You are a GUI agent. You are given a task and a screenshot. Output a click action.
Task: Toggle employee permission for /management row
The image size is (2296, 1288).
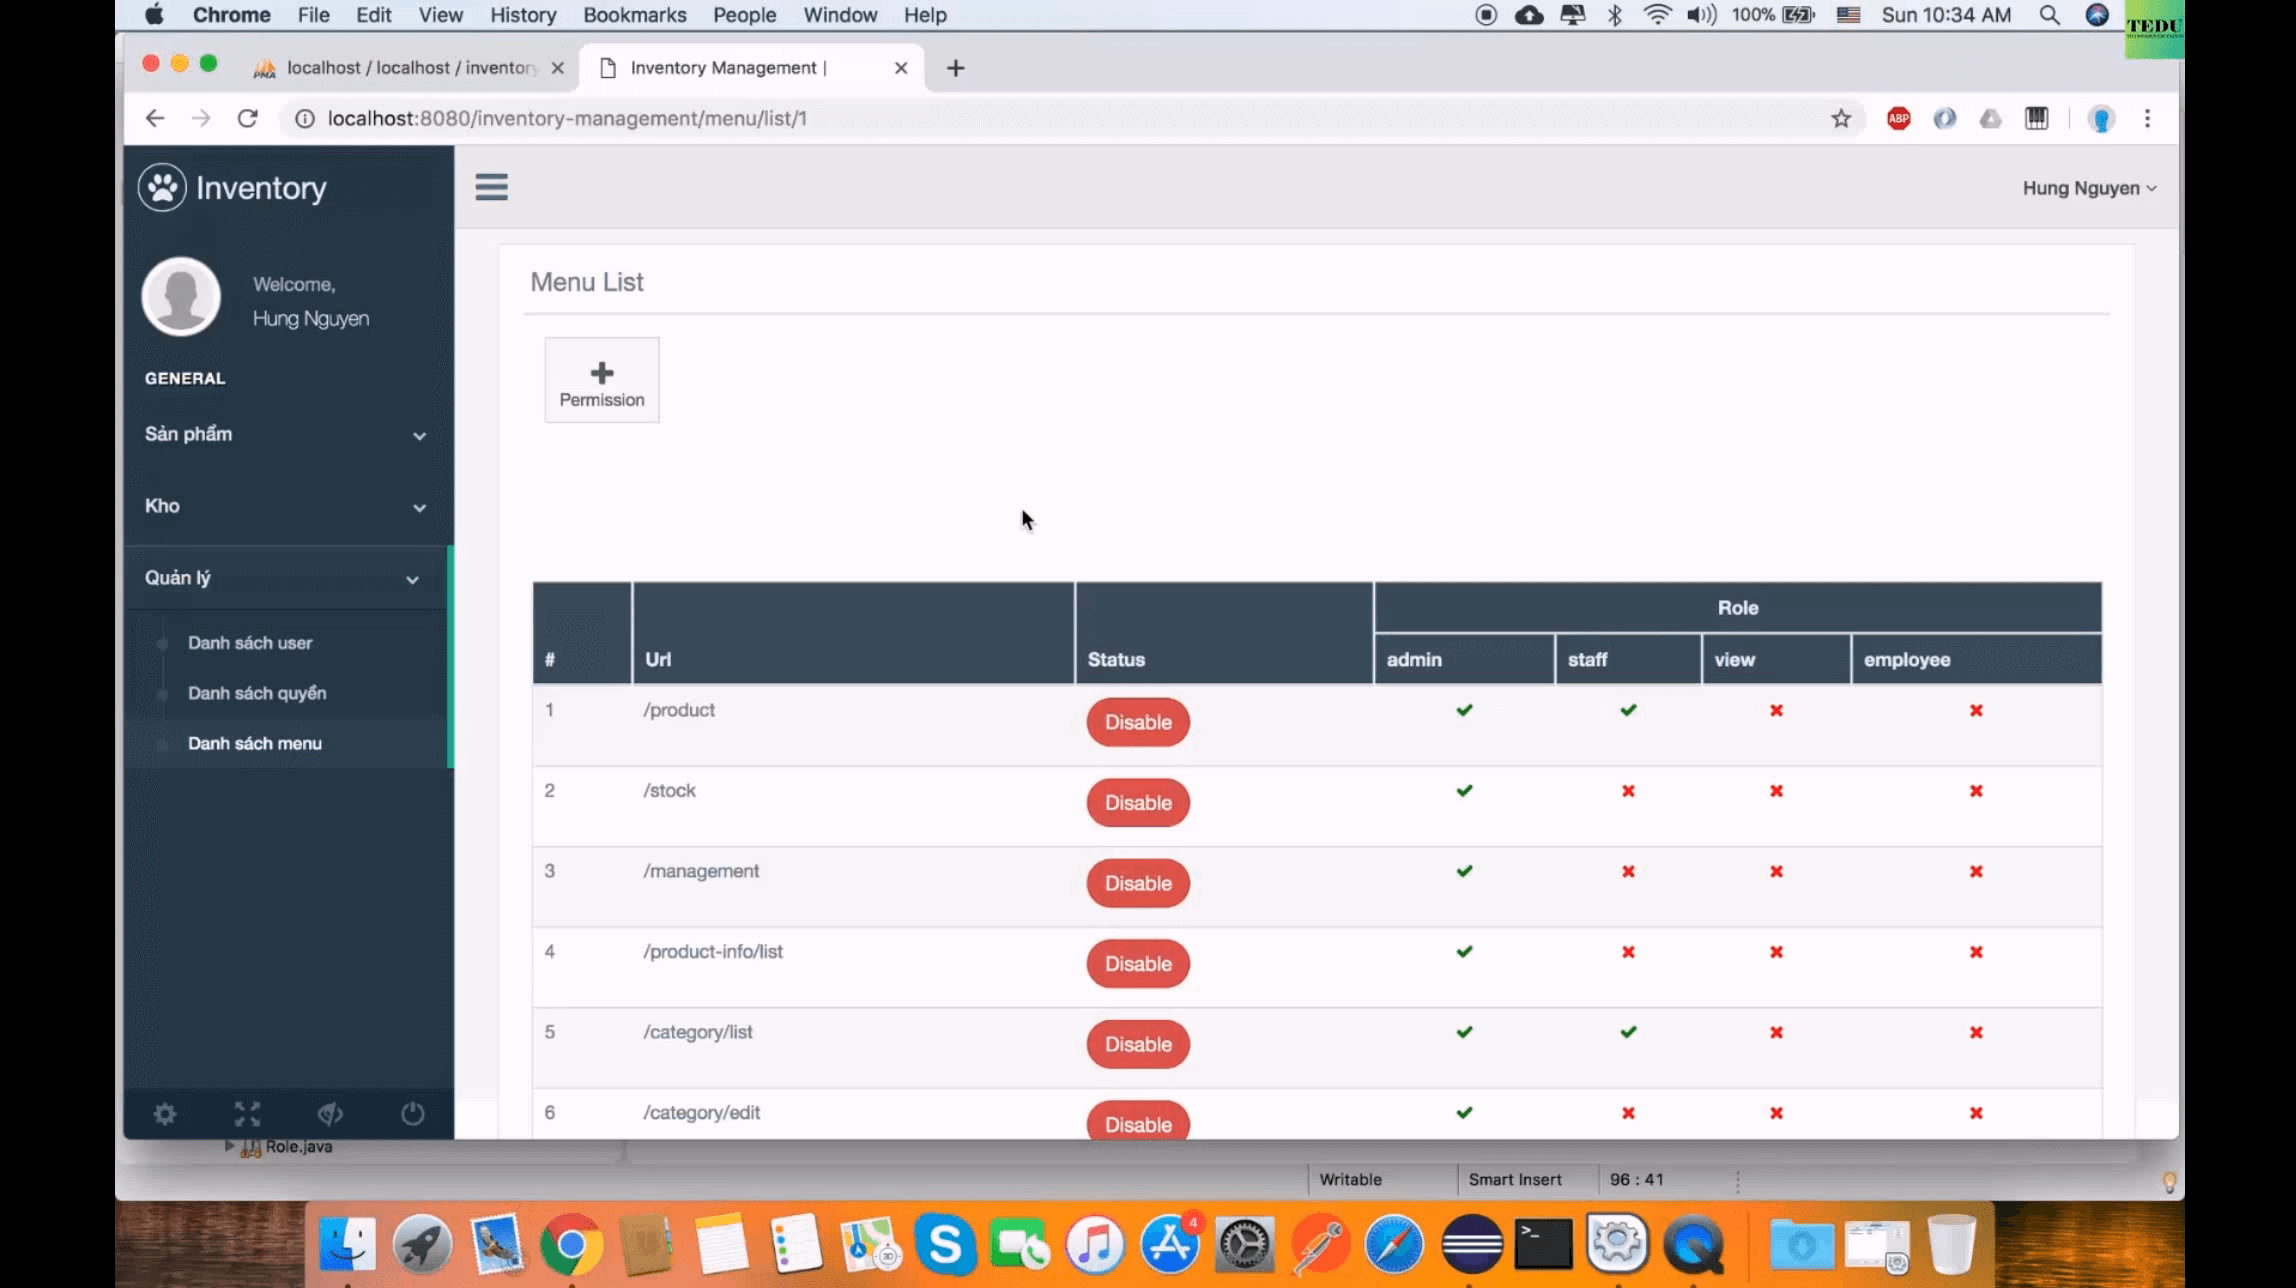[1976, 872]
